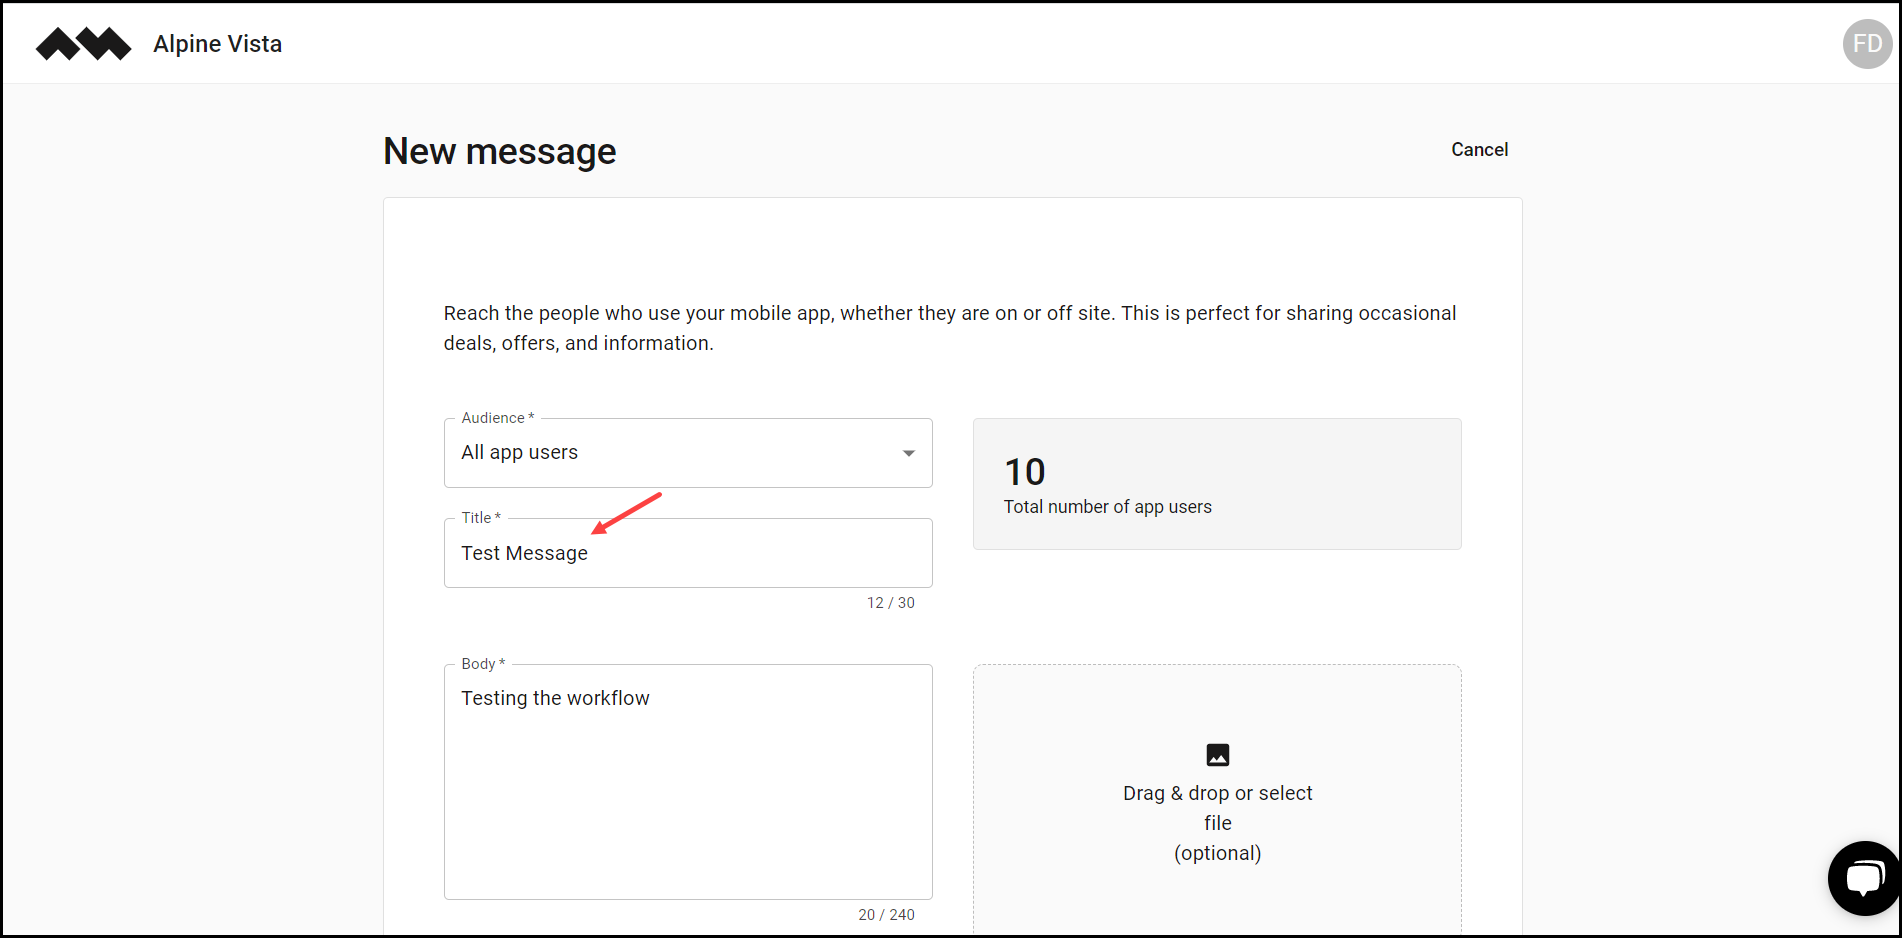Focus the Title input showing Test Message
1902x938 pixels.
click(688, 552)
